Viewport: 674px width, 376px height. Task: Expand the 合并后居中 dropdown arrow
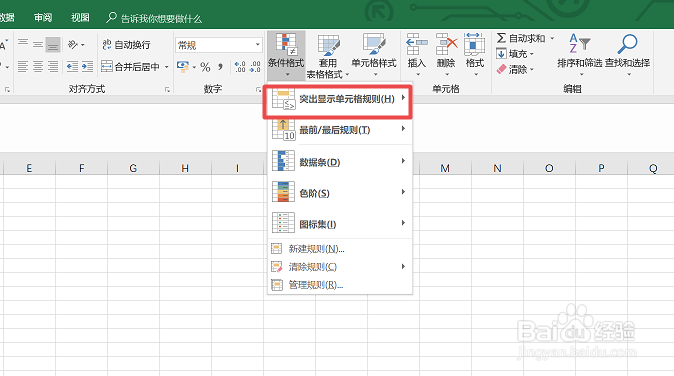coord(166,67)
